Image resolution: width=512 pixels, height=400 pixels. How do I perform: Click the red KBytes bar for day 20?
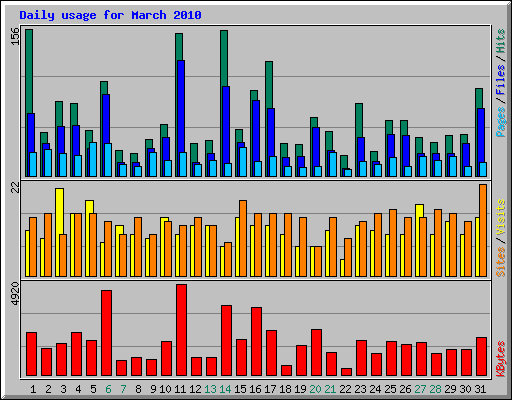coord(316,353)
